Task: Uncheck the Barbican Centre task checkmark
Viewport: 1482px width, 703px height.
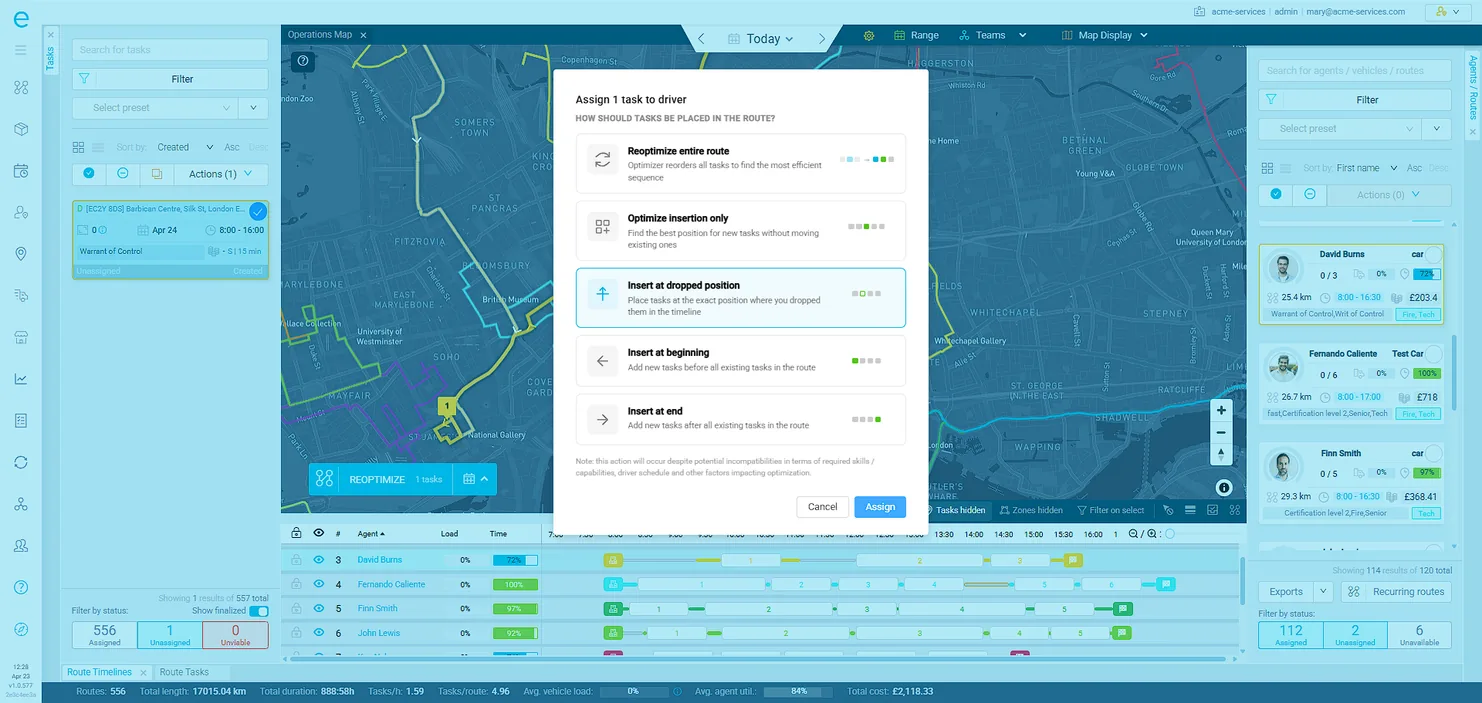Action: [257, 211]
